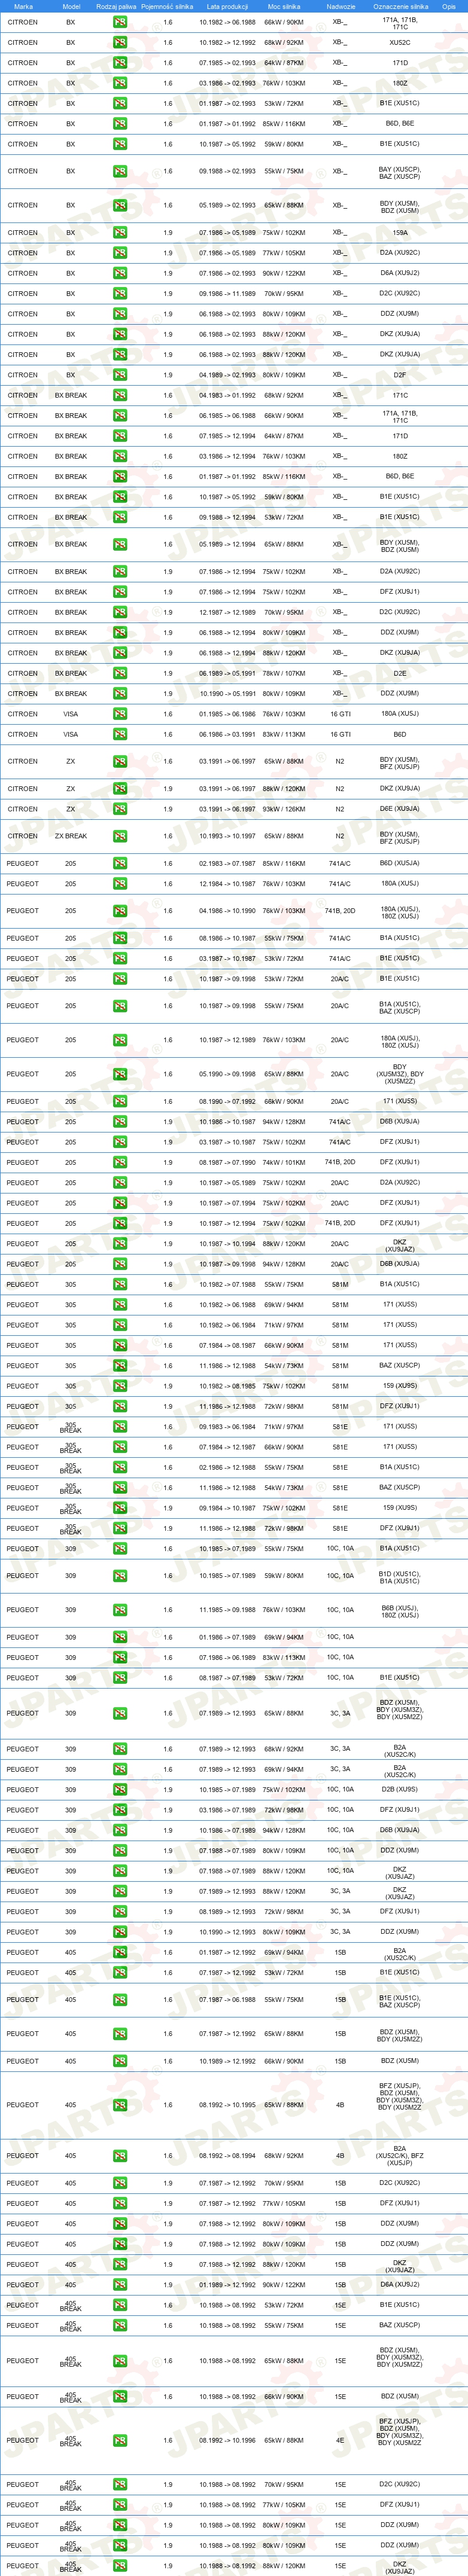This screenshot has width=468, height=2576.
Task: Click the 'Model' column header
Action: tap(71, 6)
